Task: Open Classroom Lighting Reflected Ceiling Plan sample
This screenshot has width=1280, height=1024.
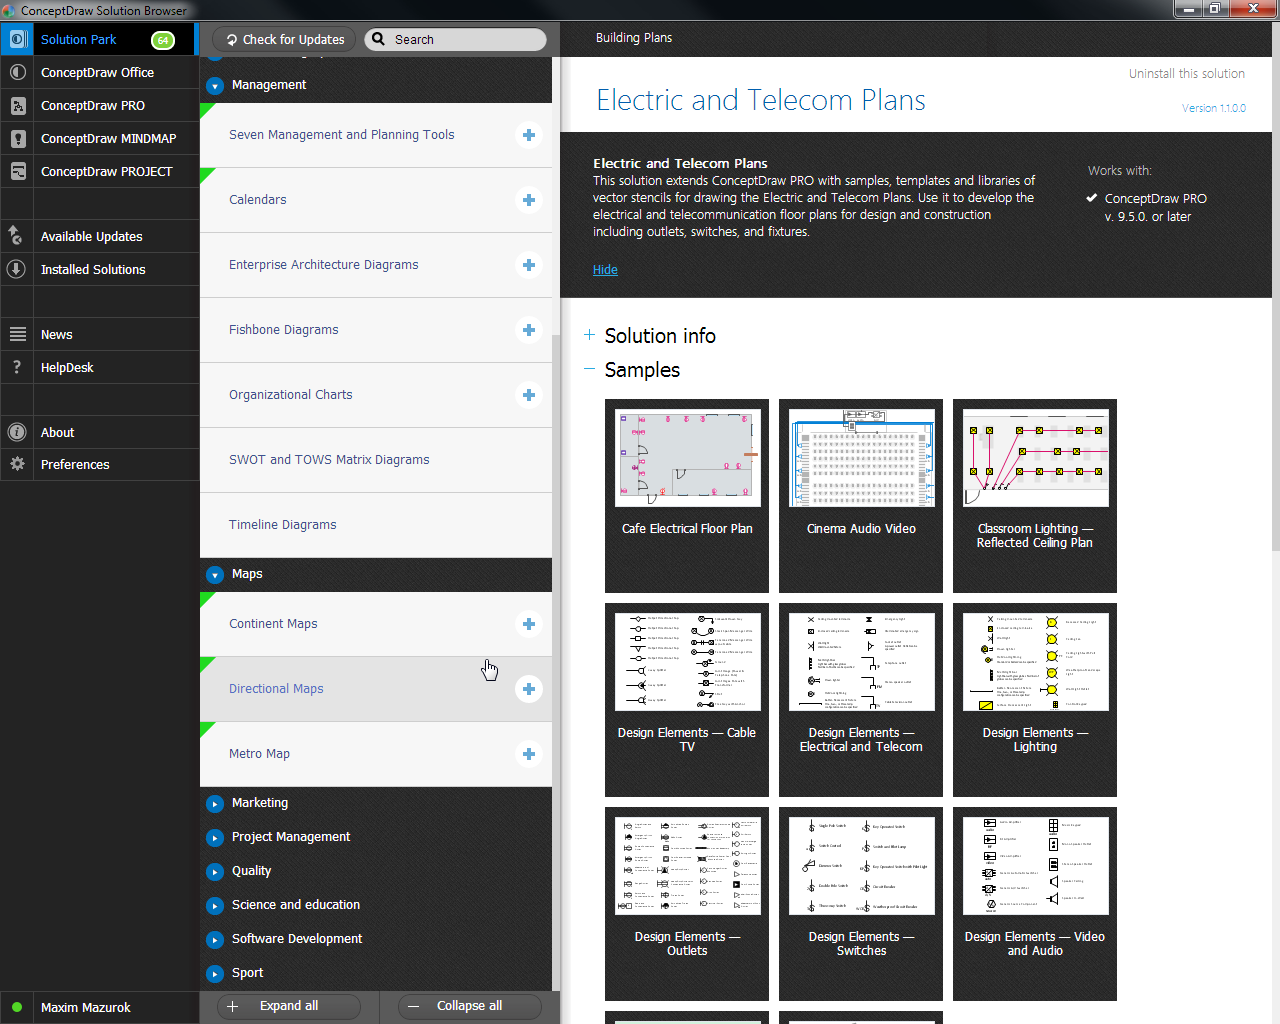Action: [x=1035, y=496]
